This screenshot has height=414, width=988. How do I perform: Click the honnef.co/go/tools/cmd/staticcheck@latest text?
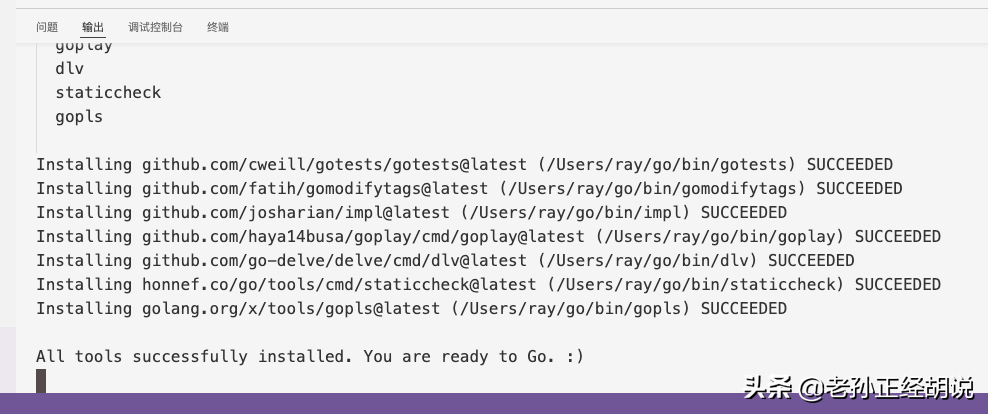pyautogui.click(x=339, y=285)
